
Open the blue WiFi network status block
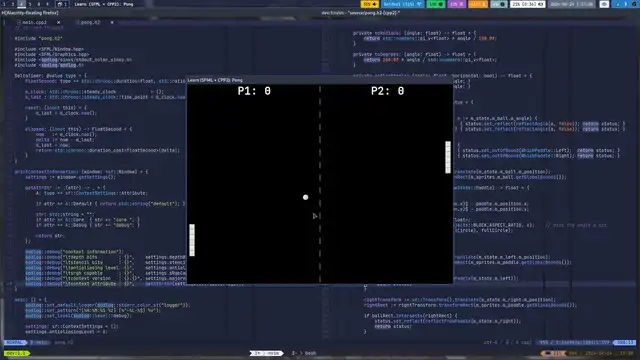click(402, 4)
